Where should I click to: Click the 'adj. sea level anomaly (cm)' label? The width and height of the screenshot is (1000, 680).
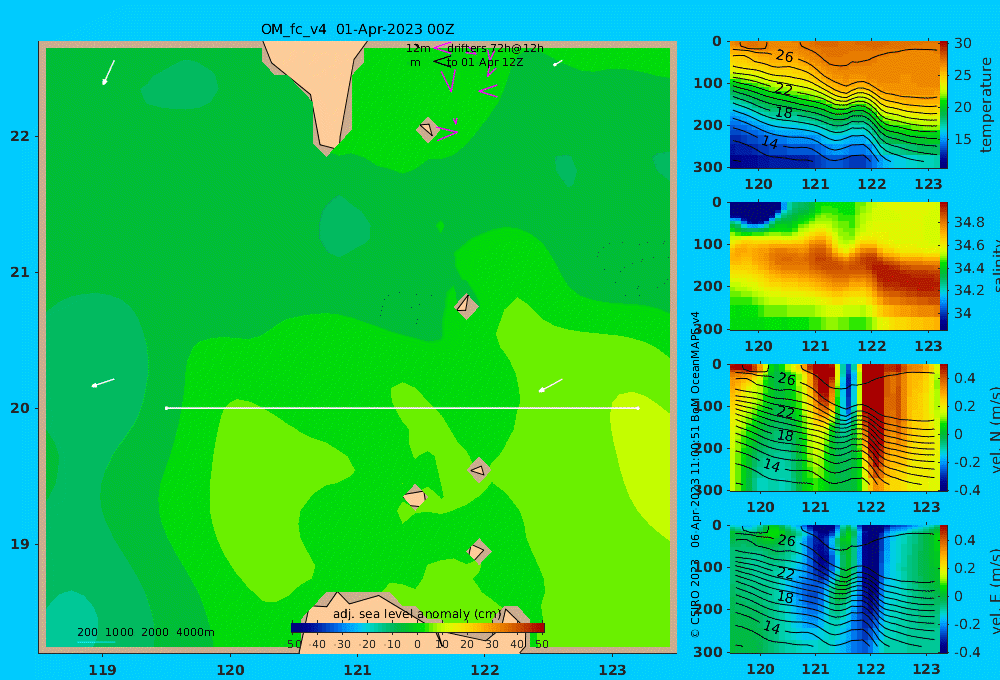(417, 614)
